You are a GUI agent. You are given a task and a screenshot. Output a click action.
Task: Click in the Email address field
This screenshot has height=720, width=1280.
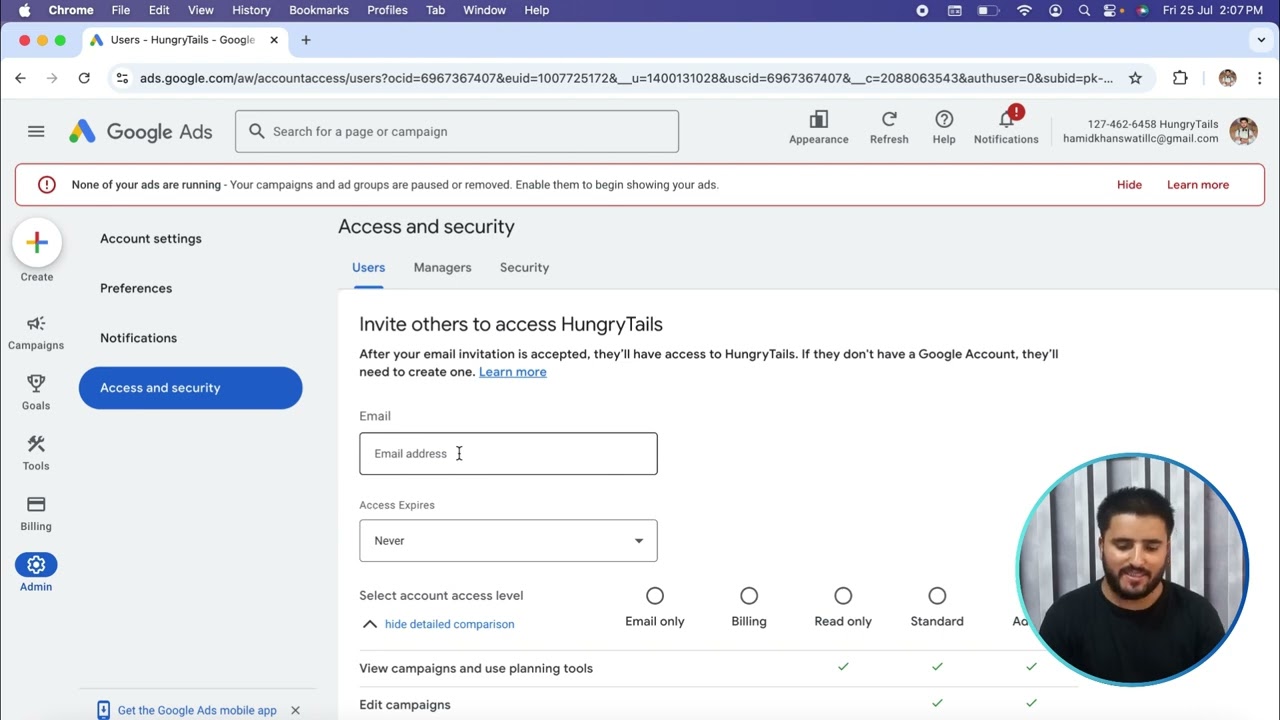click(508, 454)
